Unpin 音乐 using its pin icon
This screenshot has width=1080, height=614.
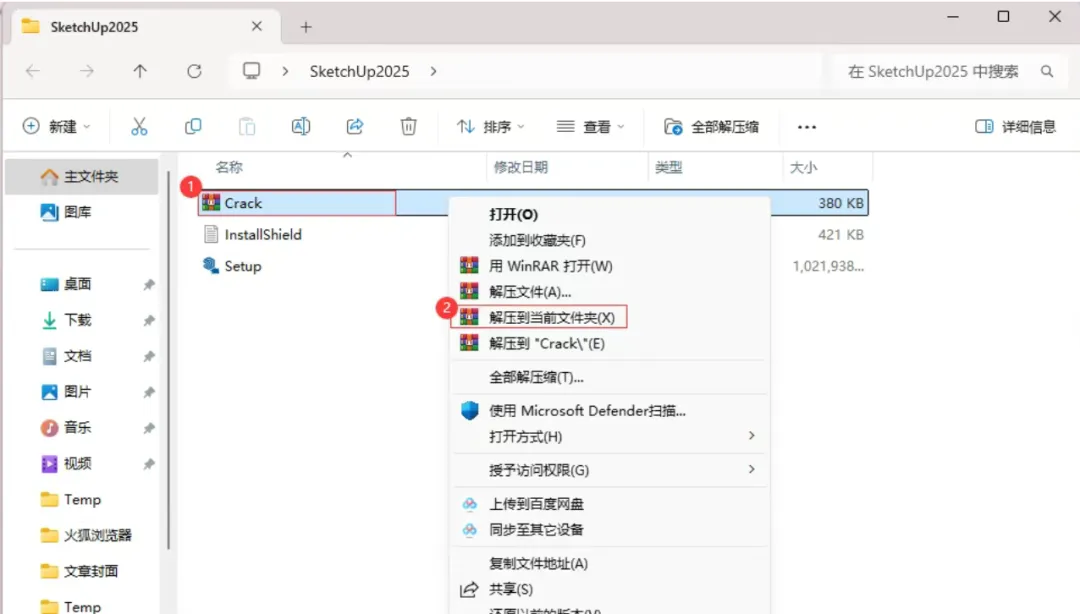148,428
